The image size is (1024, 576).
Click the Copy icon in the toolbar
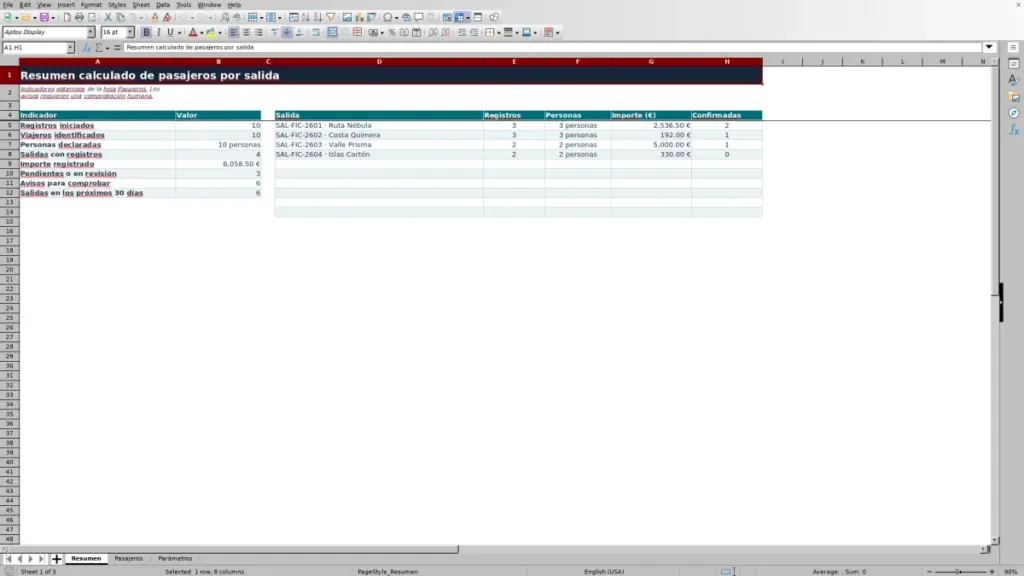tap(120, 17)
